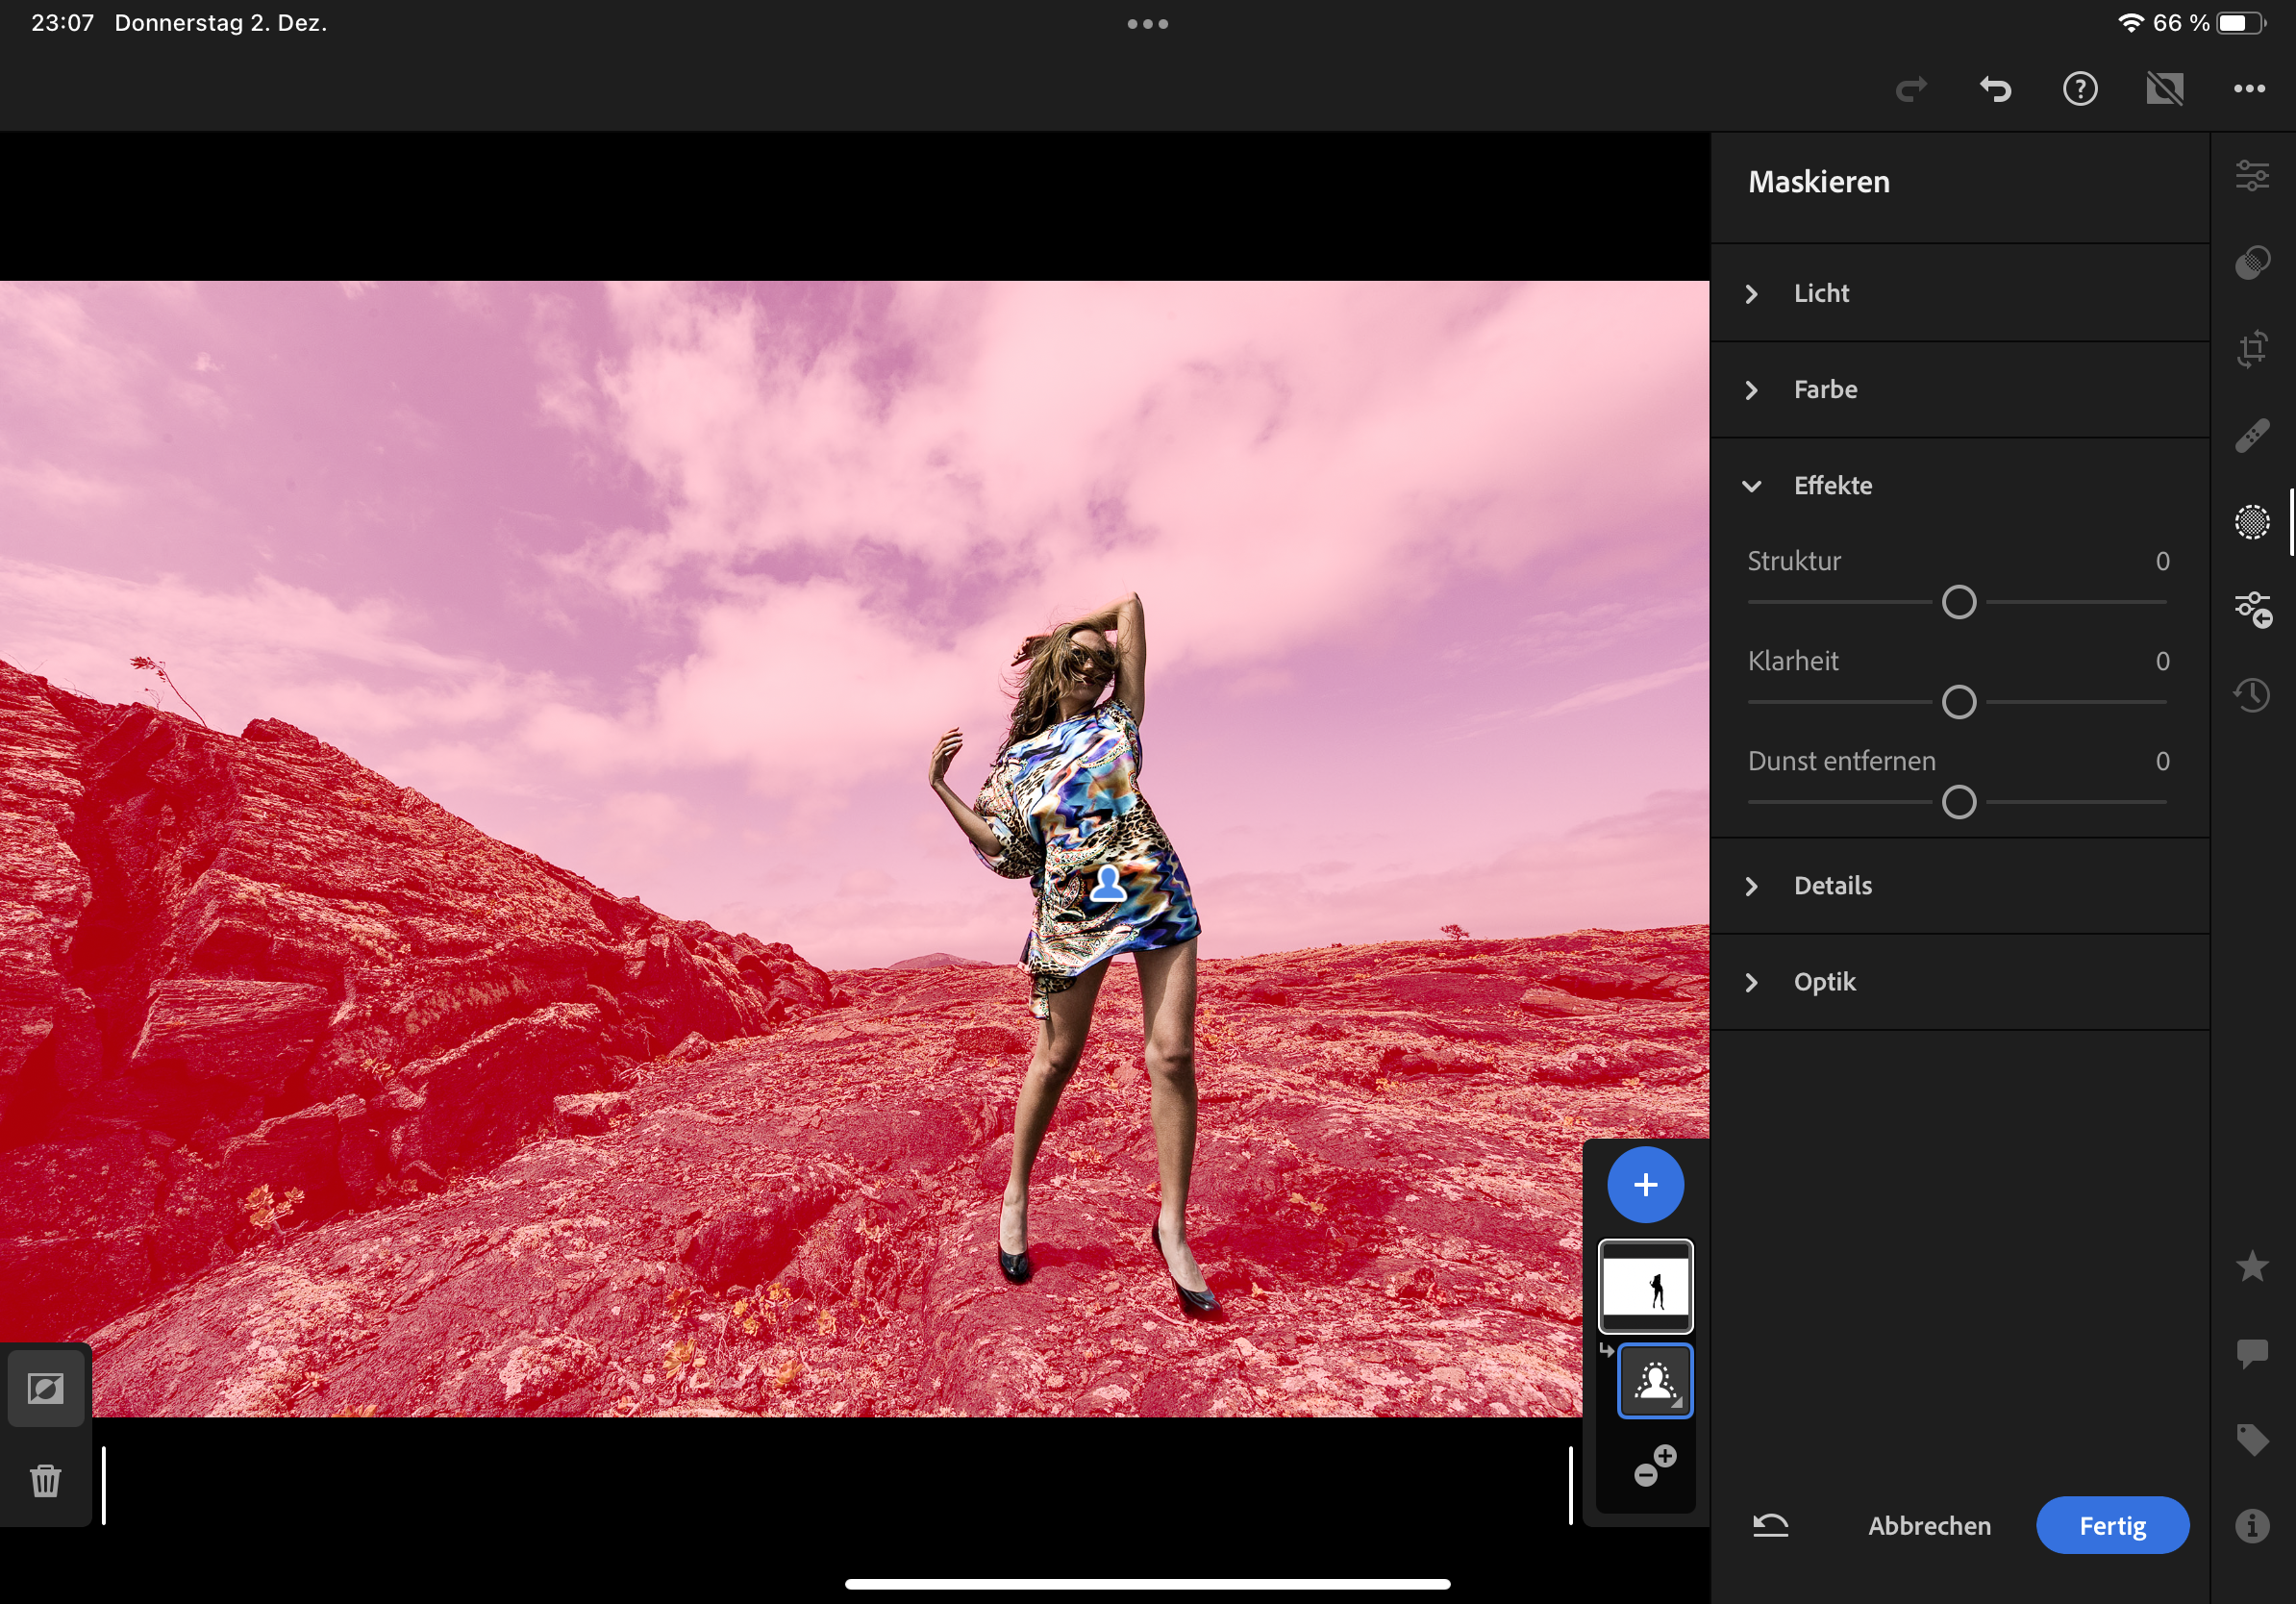
Task: Collapse the Effekte section
Action: (x=1960, y=486)
